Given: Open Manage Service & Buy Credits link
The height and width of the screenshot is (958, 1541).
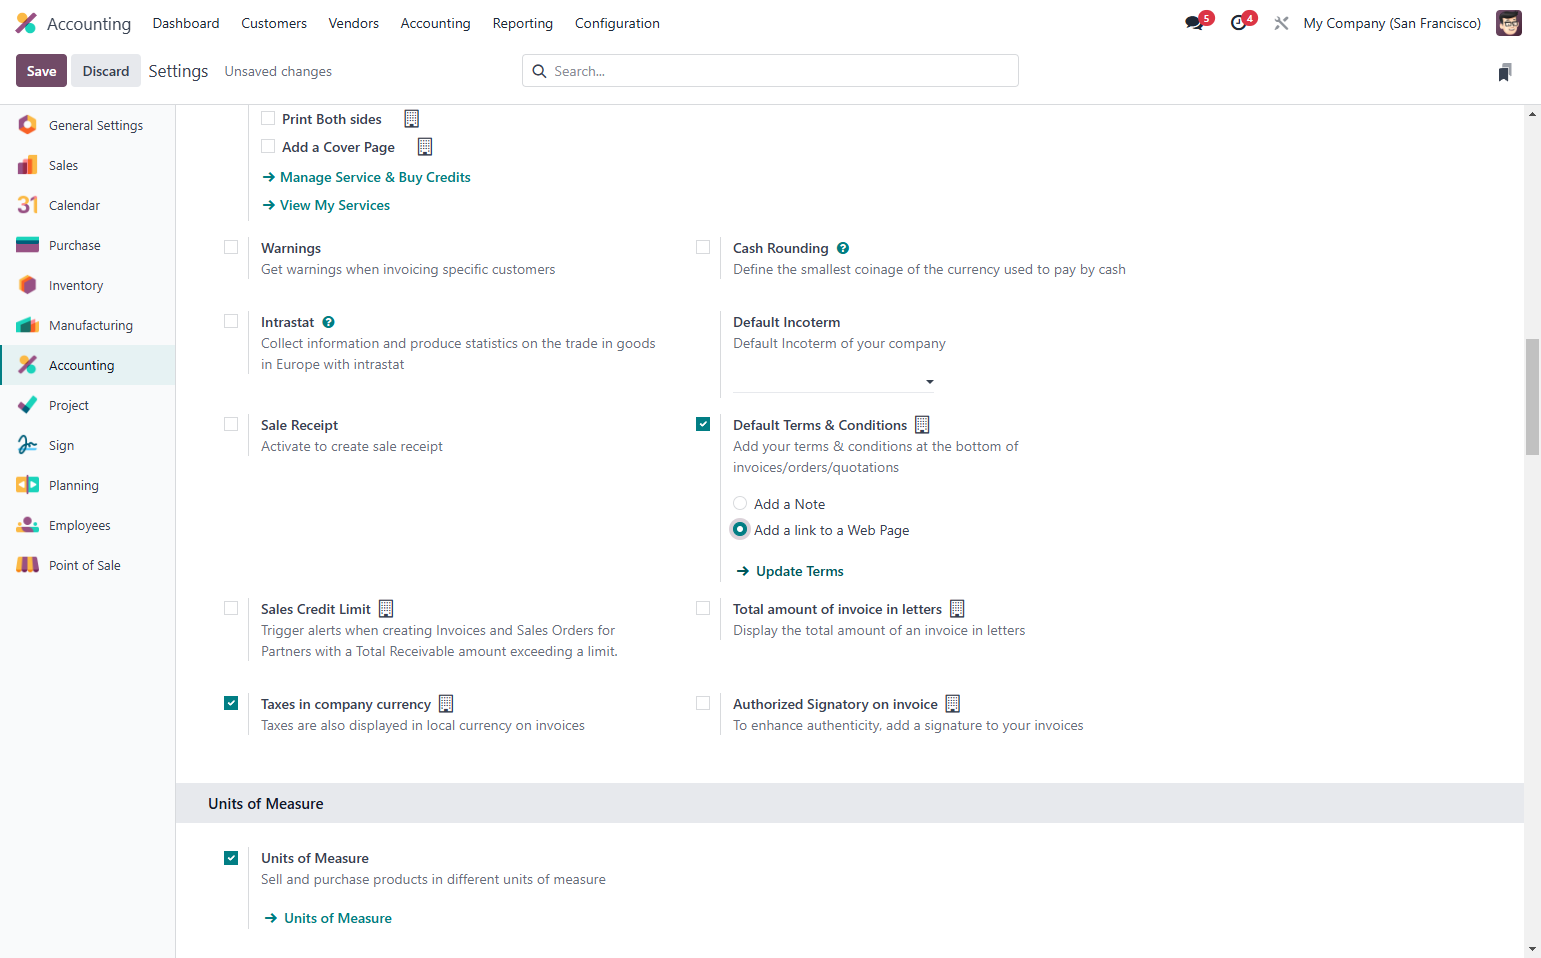Looking at the screenshot, I should (x=367, y=177).
